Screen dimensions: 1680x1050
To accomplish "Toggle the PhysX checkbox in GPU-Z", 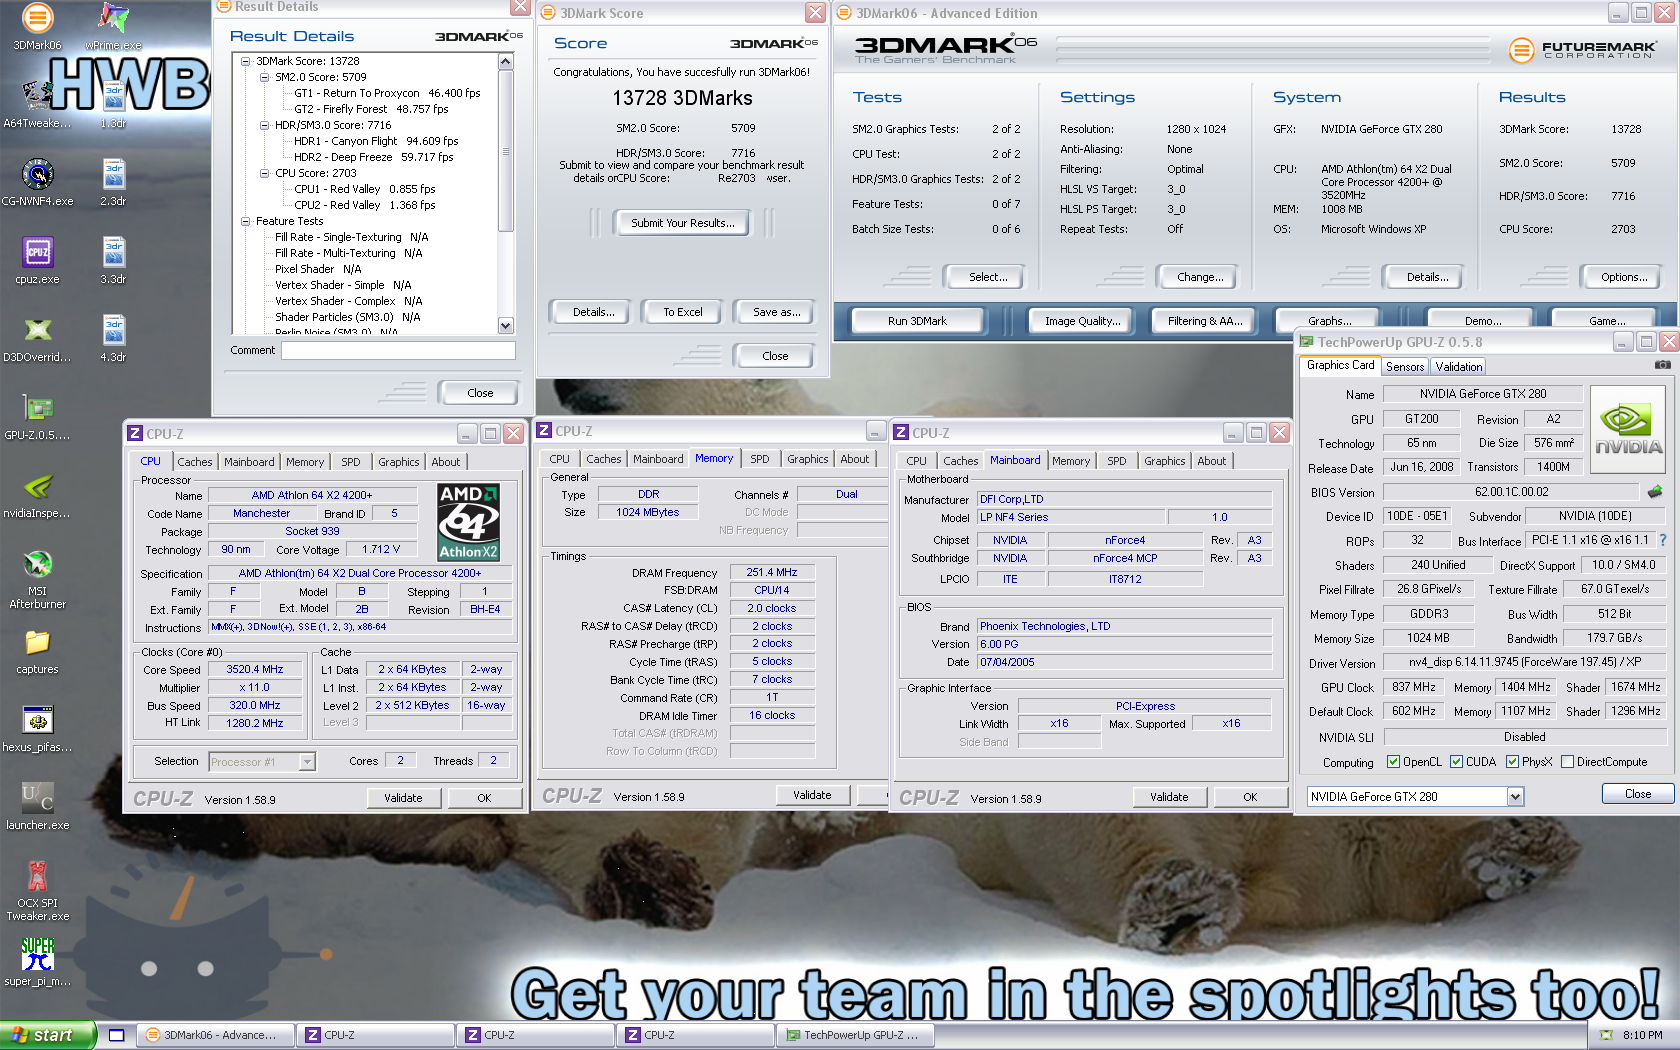I will (x=1513, y=762).
